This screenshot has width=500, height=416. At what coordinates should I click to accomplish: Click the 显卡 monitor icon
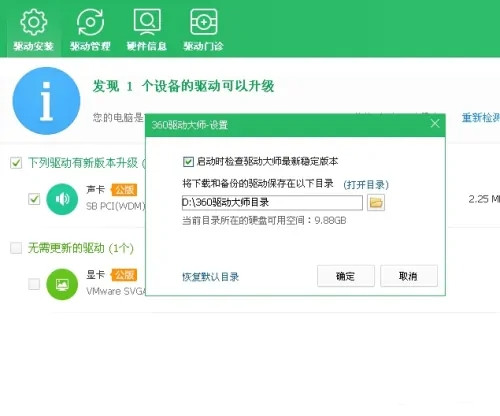point(62,284)
